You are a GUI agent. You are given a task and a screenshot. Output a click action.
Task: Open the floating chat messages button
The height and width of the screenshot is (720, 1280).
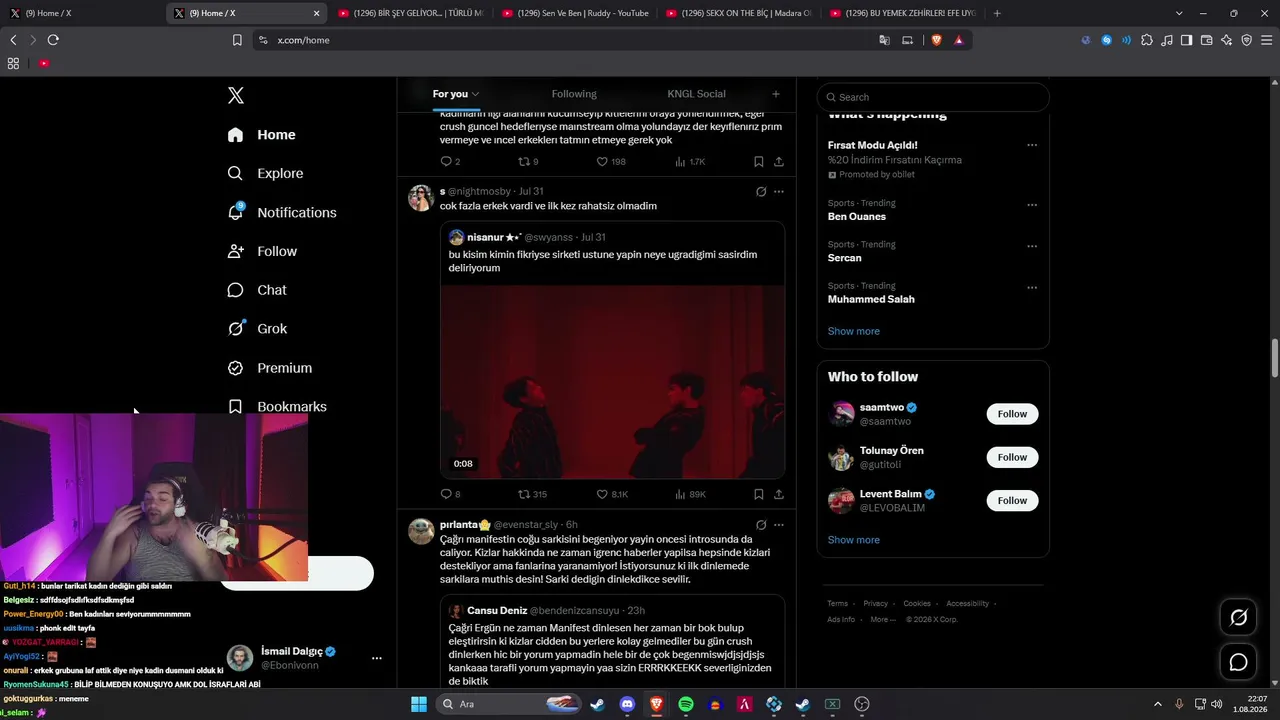(1238, 662)
